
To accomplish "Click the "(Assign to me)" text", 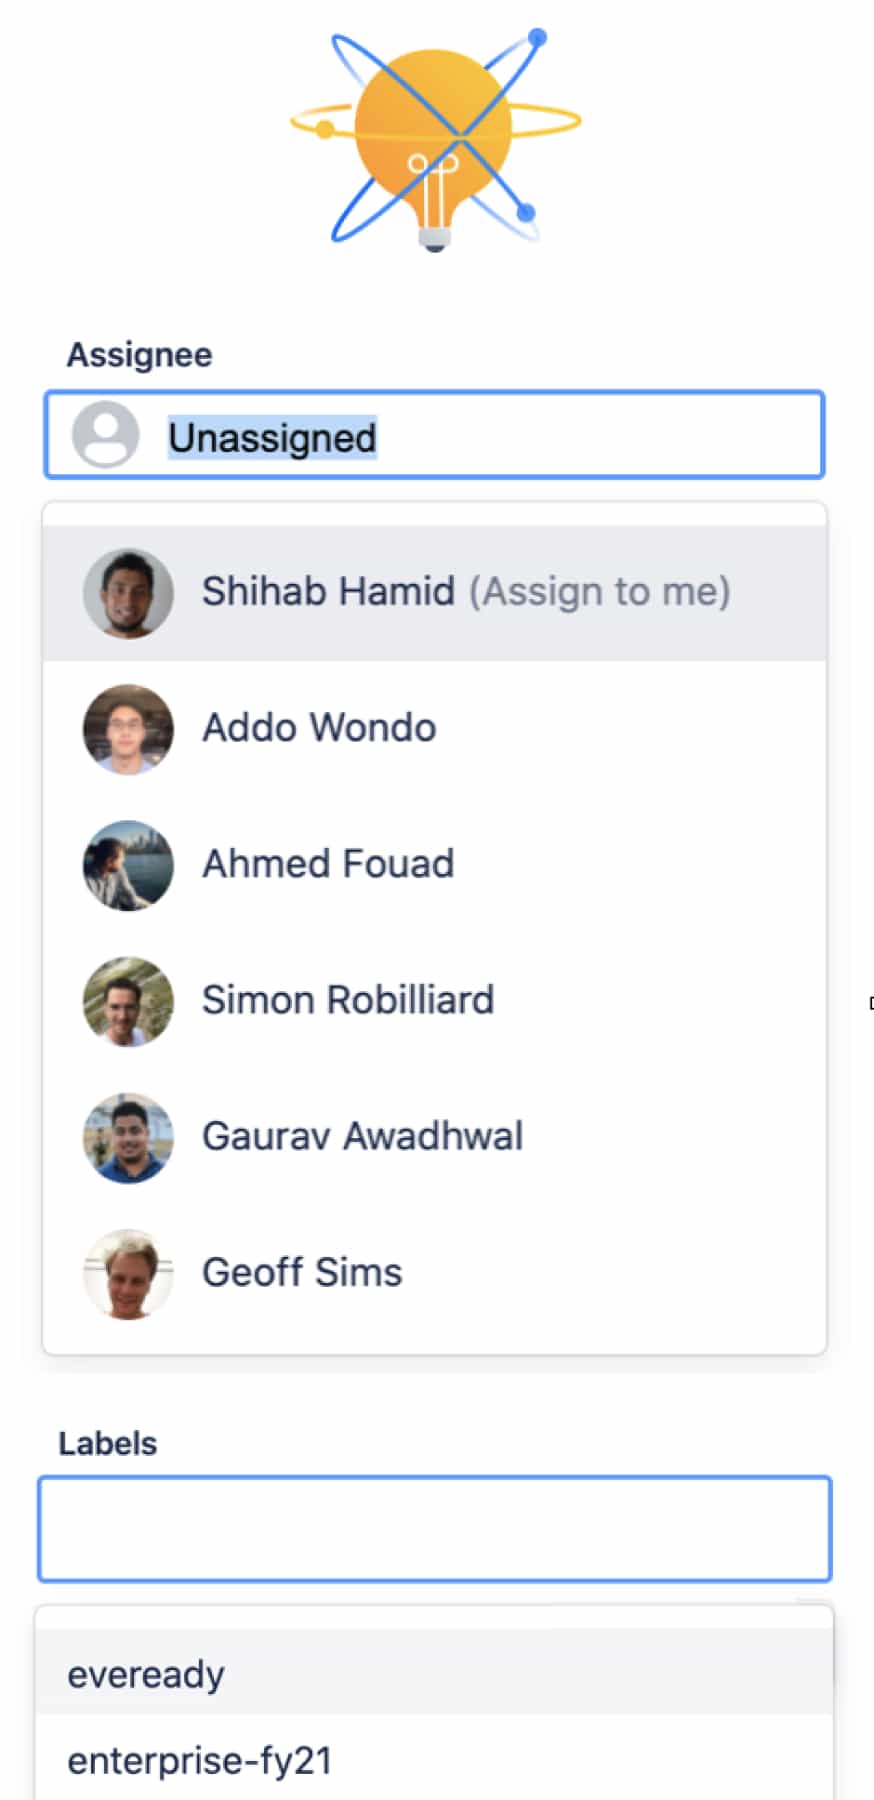I will click(600, 592).
